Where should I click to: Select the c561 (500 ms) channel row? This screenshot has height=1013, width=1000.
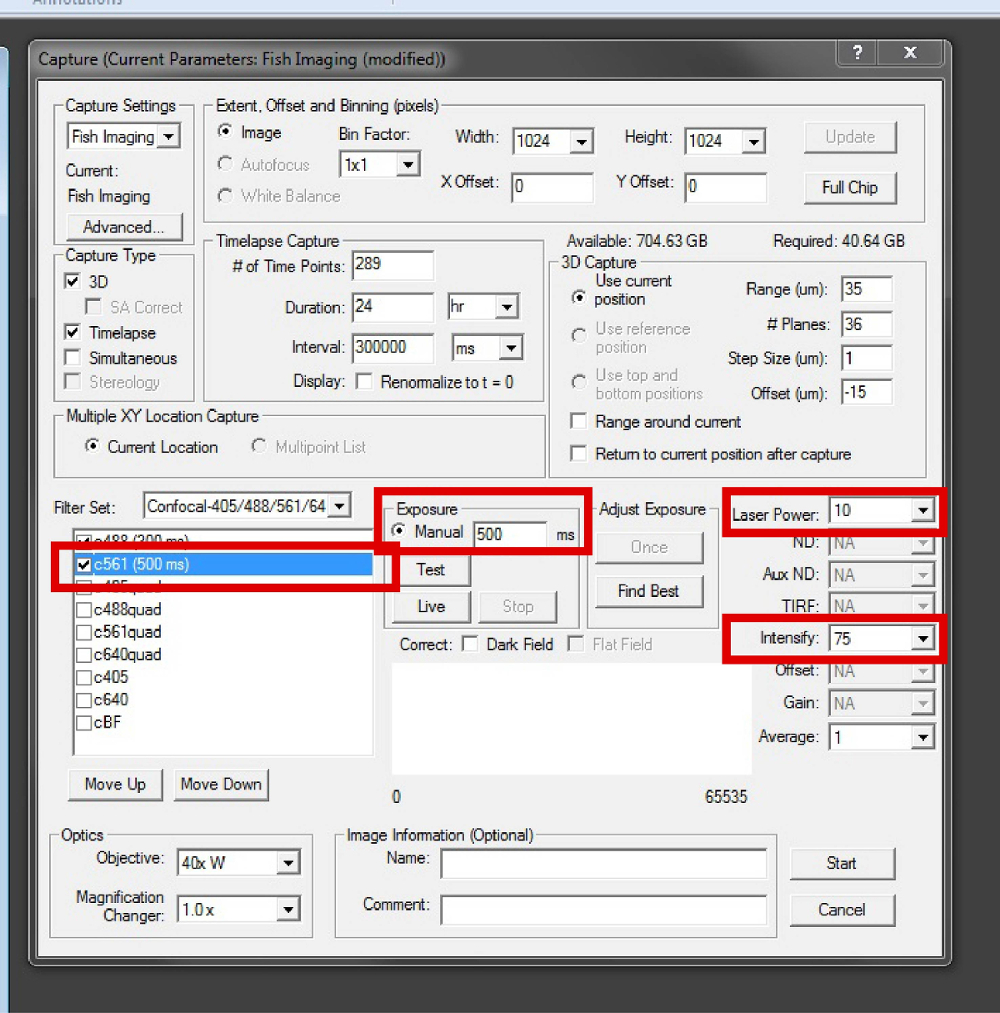coord(140,565)
